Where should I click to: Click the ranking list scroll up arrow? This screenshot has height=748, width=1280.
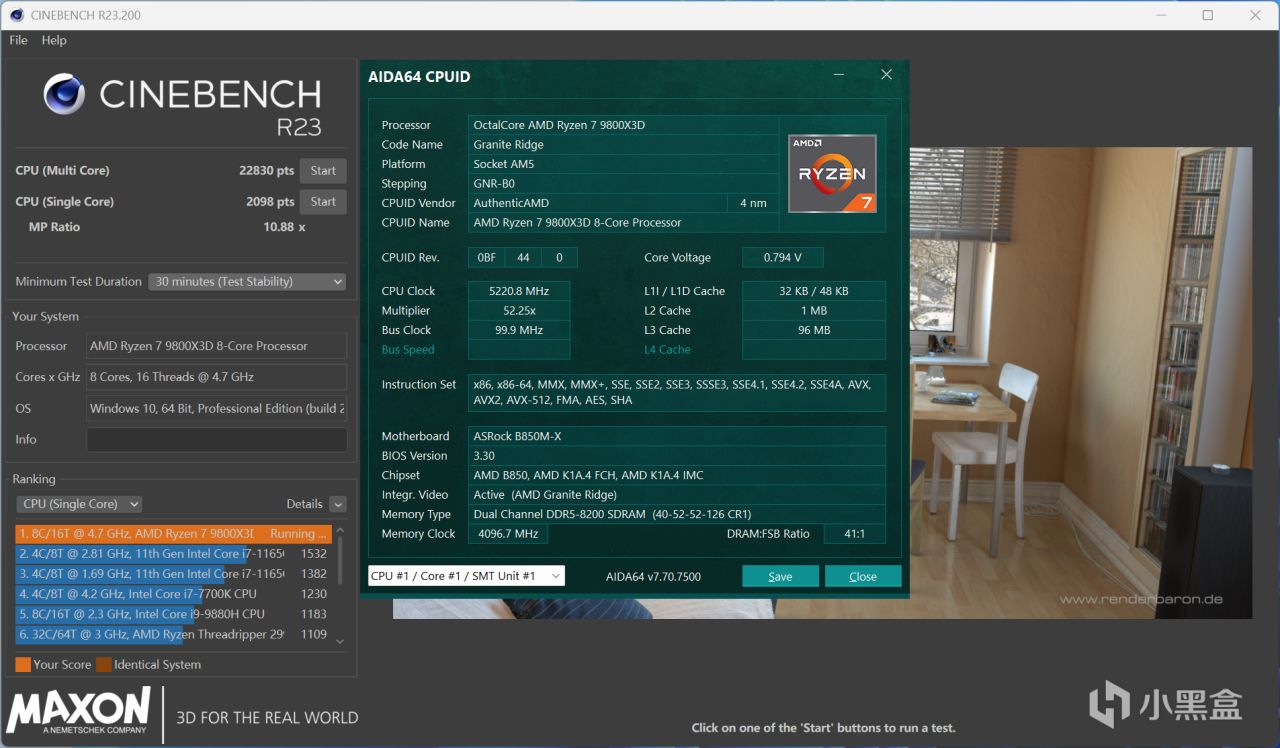point(340,531)
